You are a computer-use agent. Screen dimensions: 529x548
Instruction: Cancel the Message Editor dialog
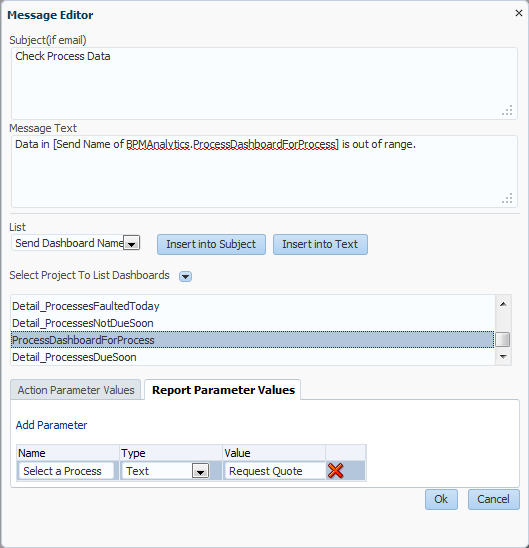493,499
